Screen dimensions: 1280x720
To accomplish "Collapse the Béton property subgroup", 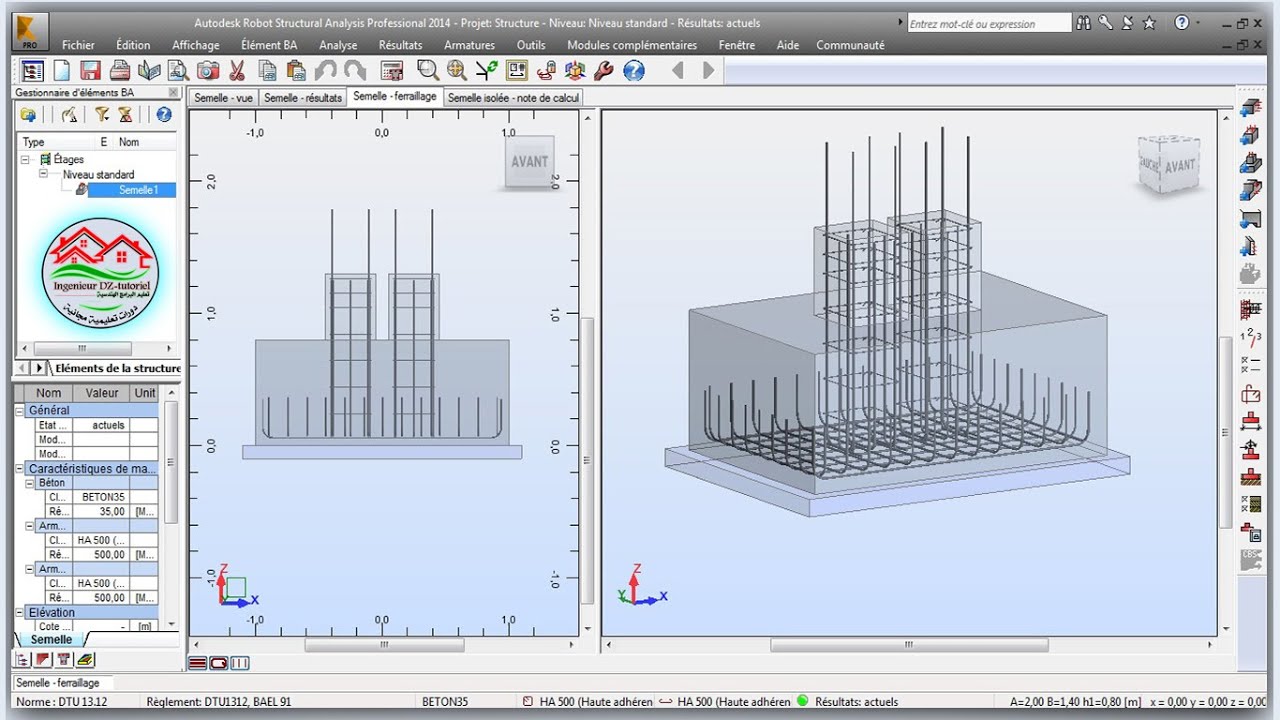I will pyautogui.click(x=30, y=483).
